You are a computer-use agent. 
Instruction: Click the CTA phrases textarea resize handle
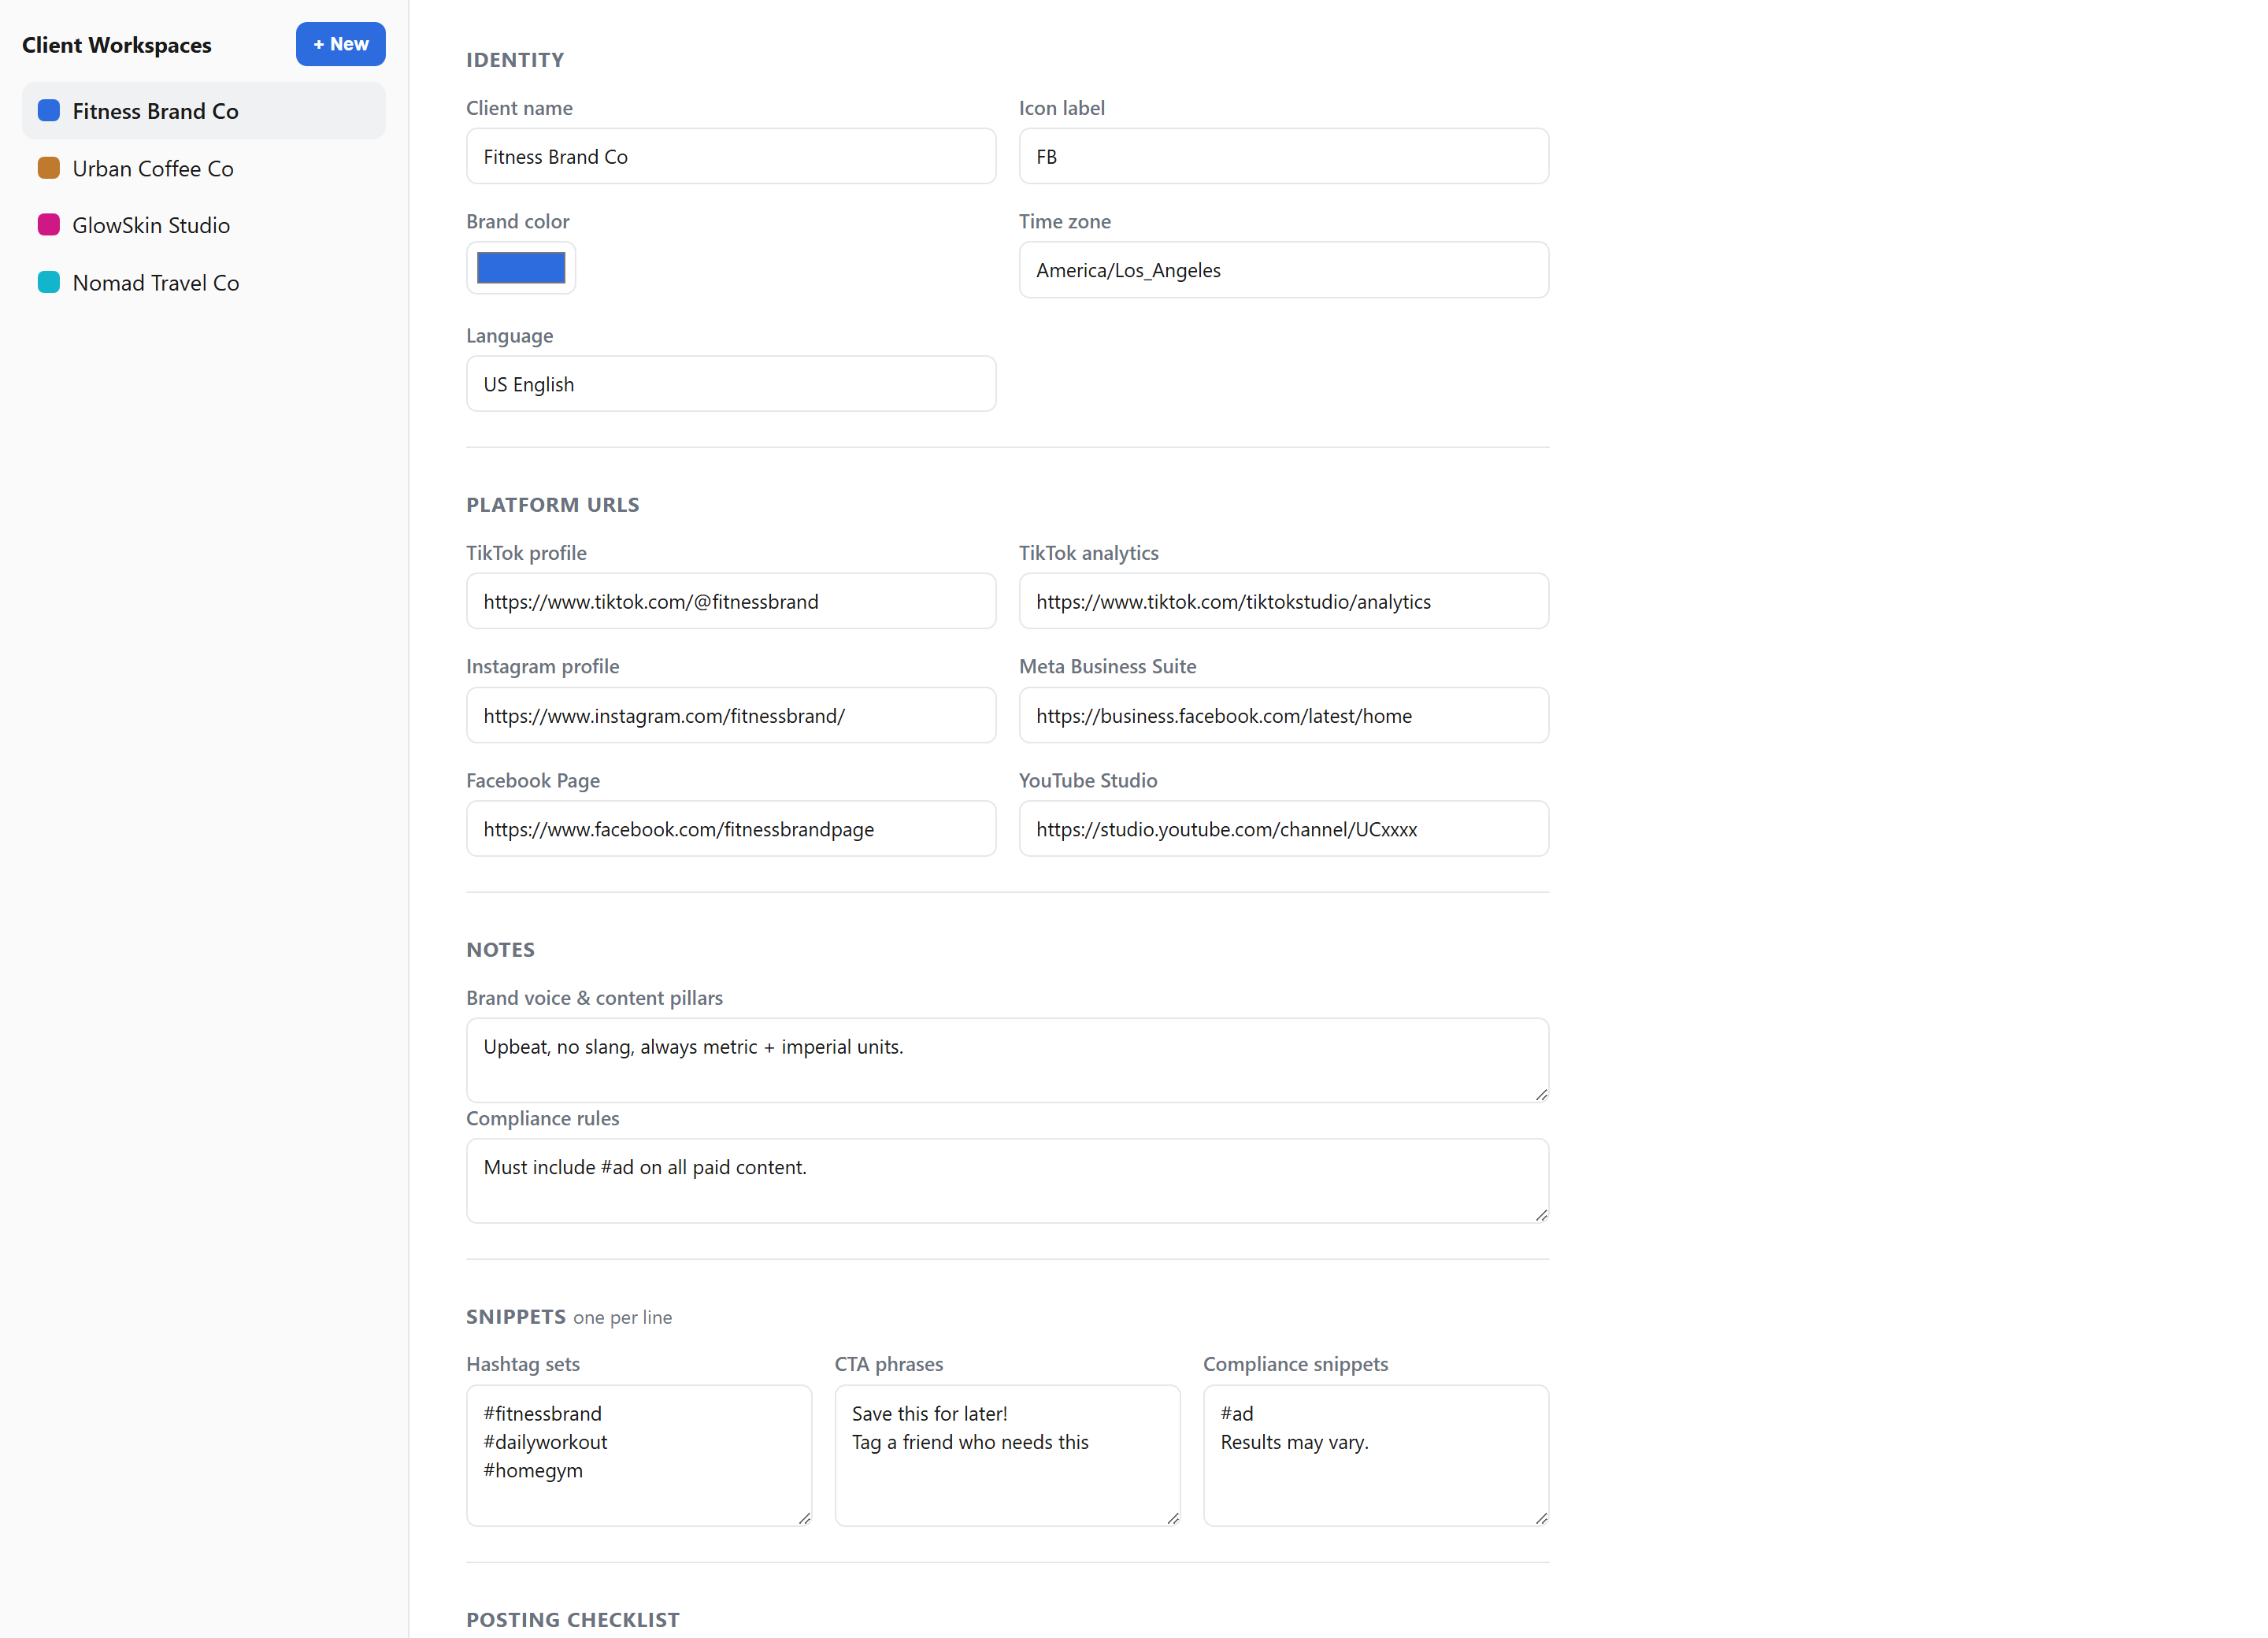1172,1518
